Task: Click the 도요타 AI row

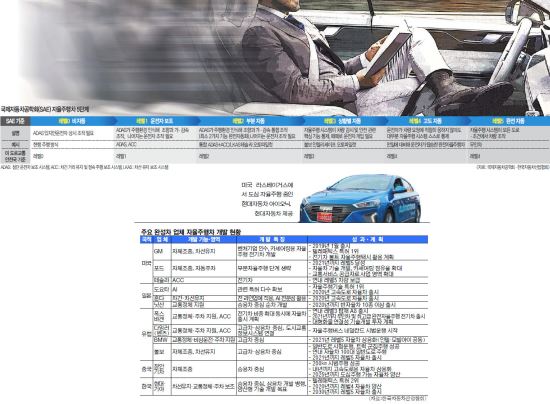Action: pos(290,289)
